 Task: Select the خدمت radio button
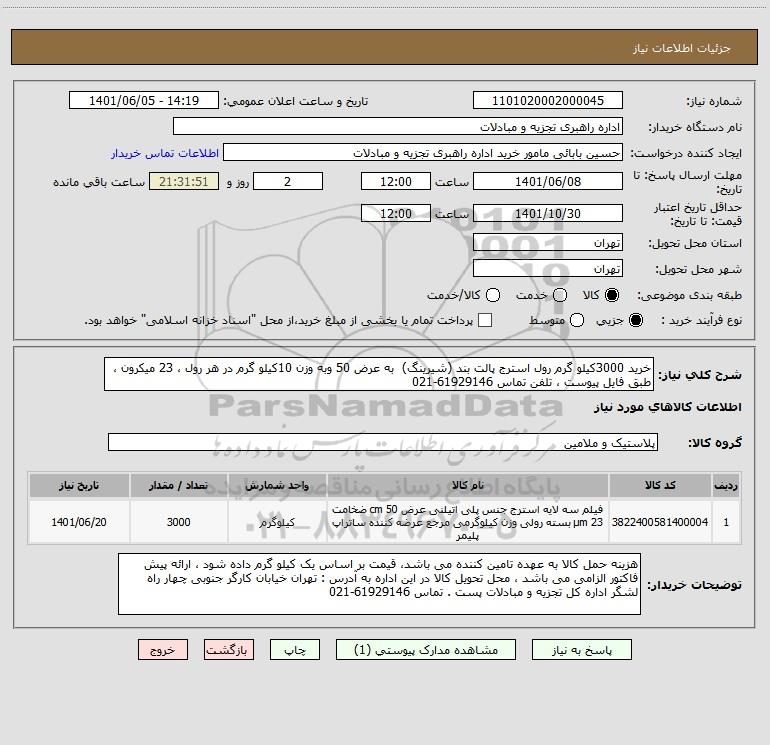pyautogui.click(x=560, y=295)
